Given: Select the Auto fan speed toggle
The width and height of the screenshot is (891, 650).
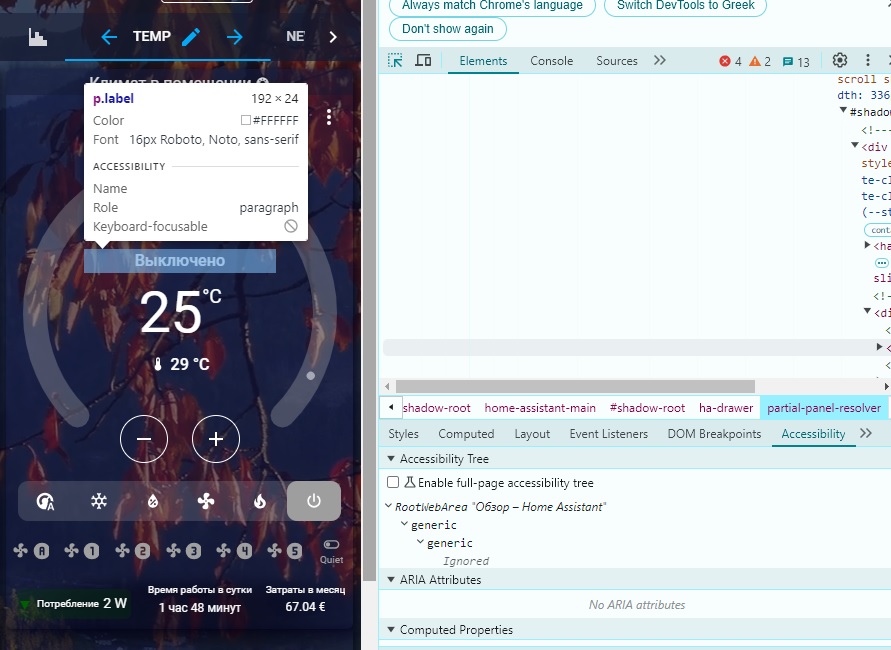Looking at the screenshot, I should click(x=40, y=549).
